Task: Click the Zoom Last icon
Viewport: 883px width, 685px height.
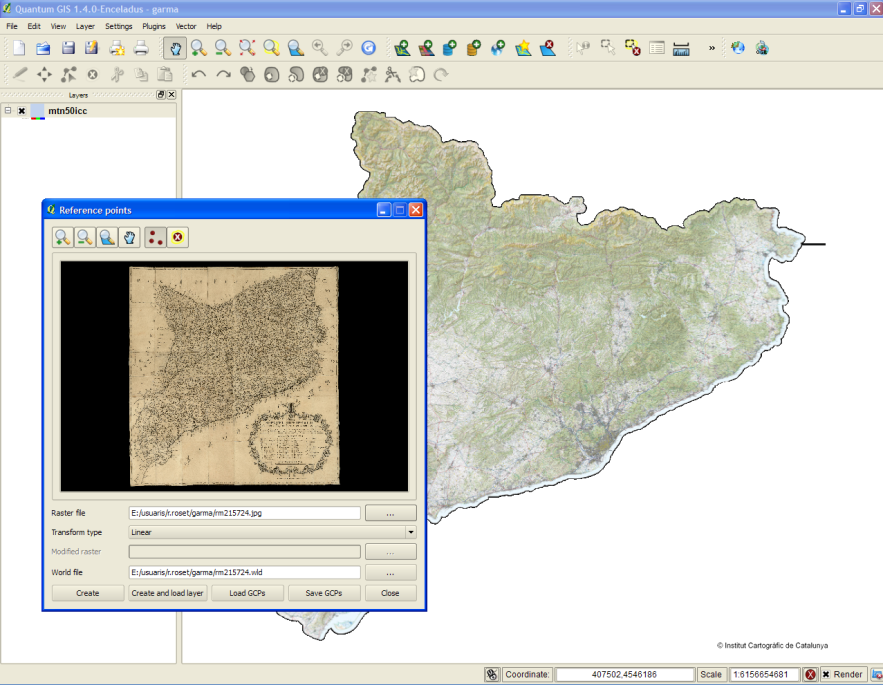Action: (x=320, y=48)
